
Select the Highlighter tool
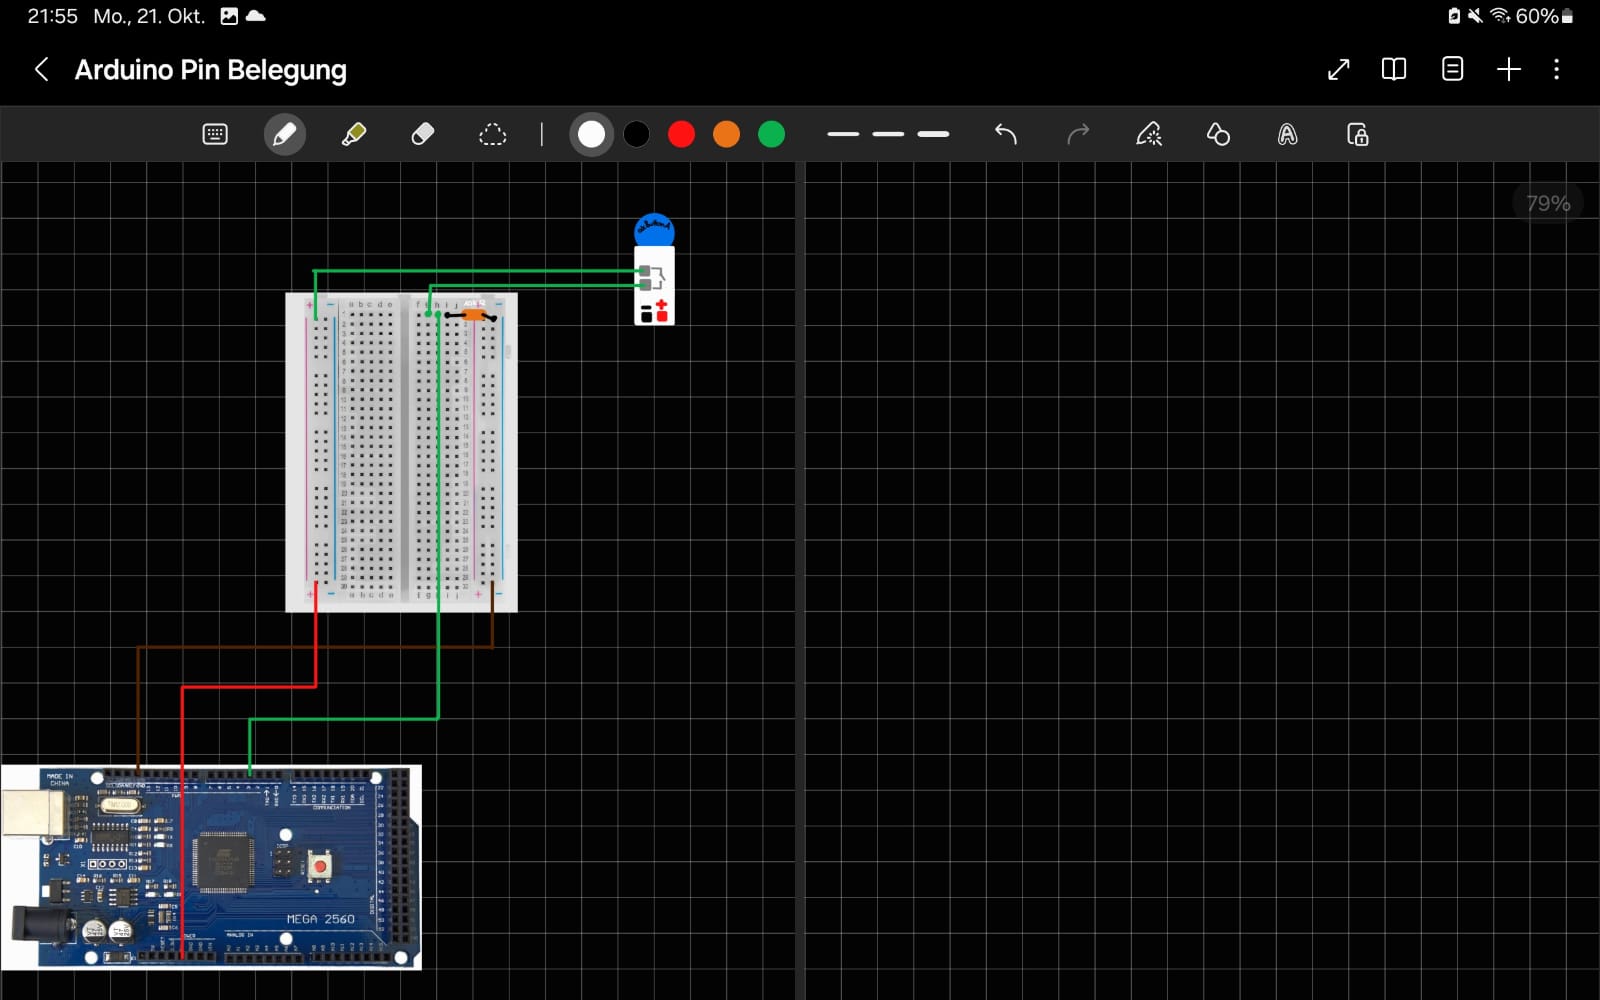tap(353, 134)
